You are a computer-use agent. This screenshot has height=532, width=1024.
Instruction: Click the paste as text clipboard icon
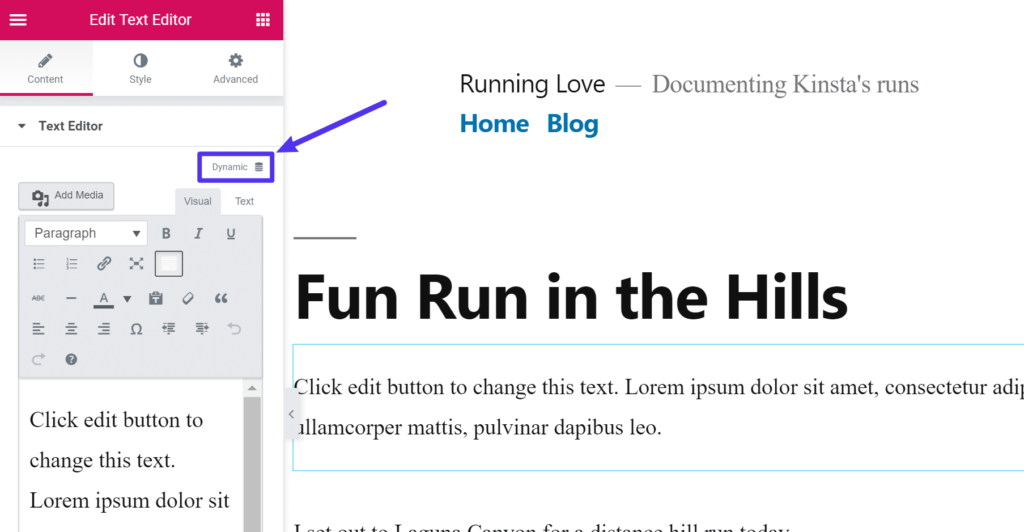156,298
